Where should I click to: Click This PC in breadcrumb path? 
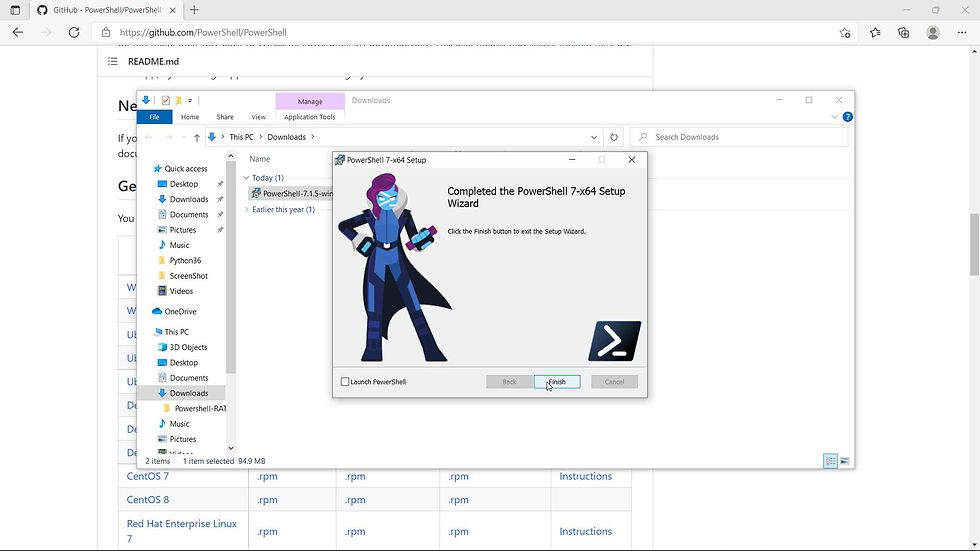241,137
